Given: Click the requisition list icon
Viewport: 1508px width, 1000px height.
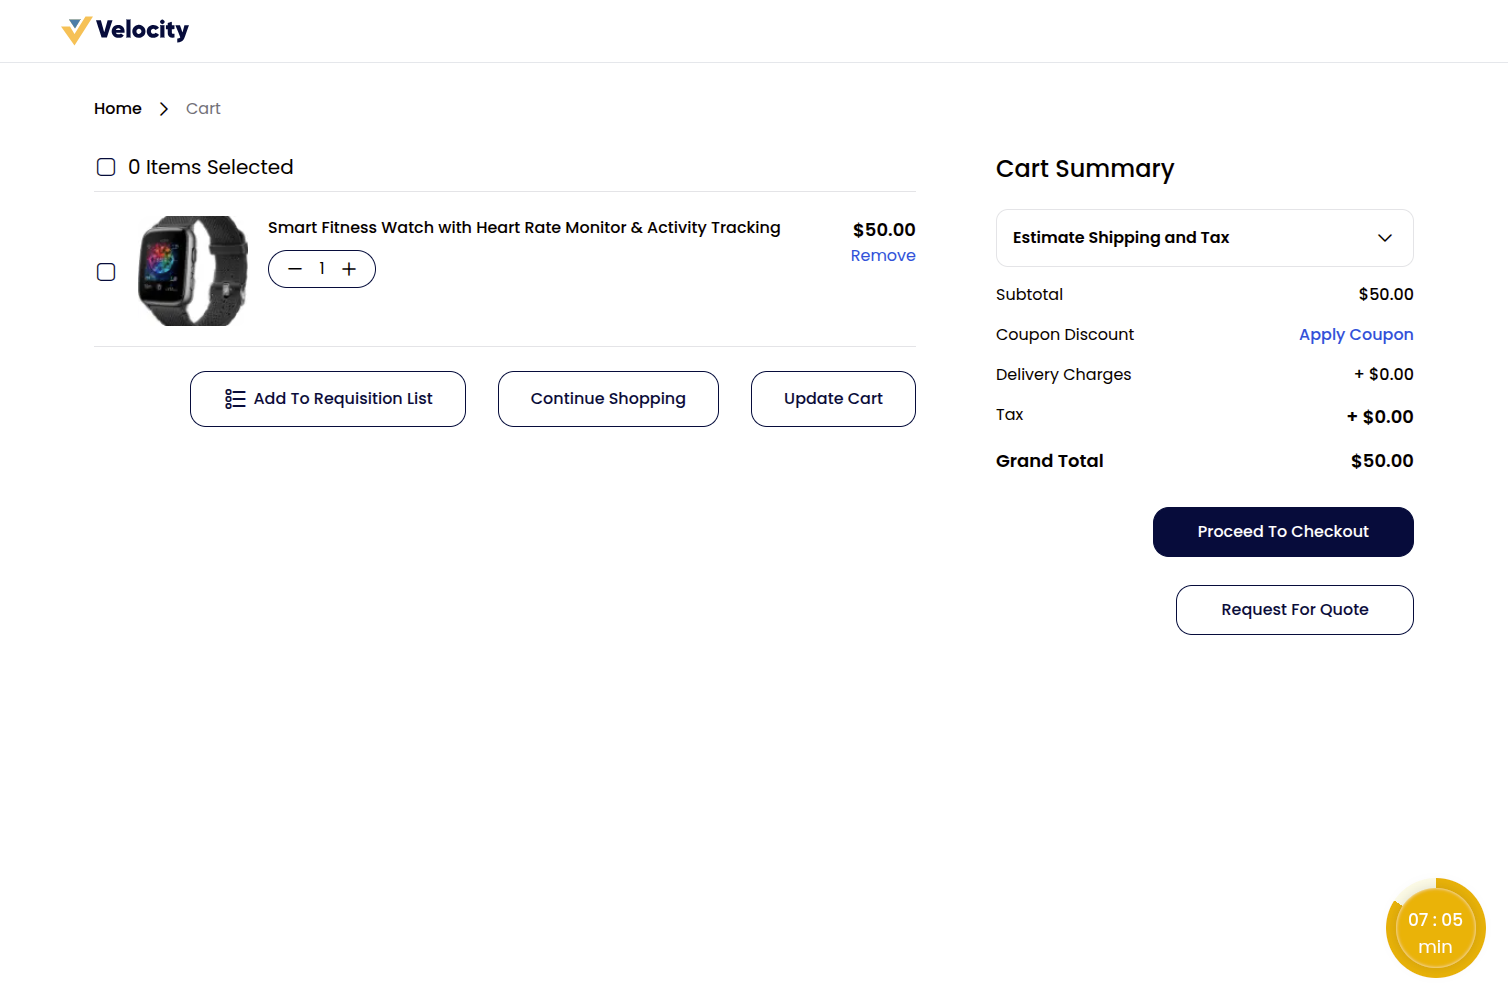Looking at the screenshot, I should 235,399.
